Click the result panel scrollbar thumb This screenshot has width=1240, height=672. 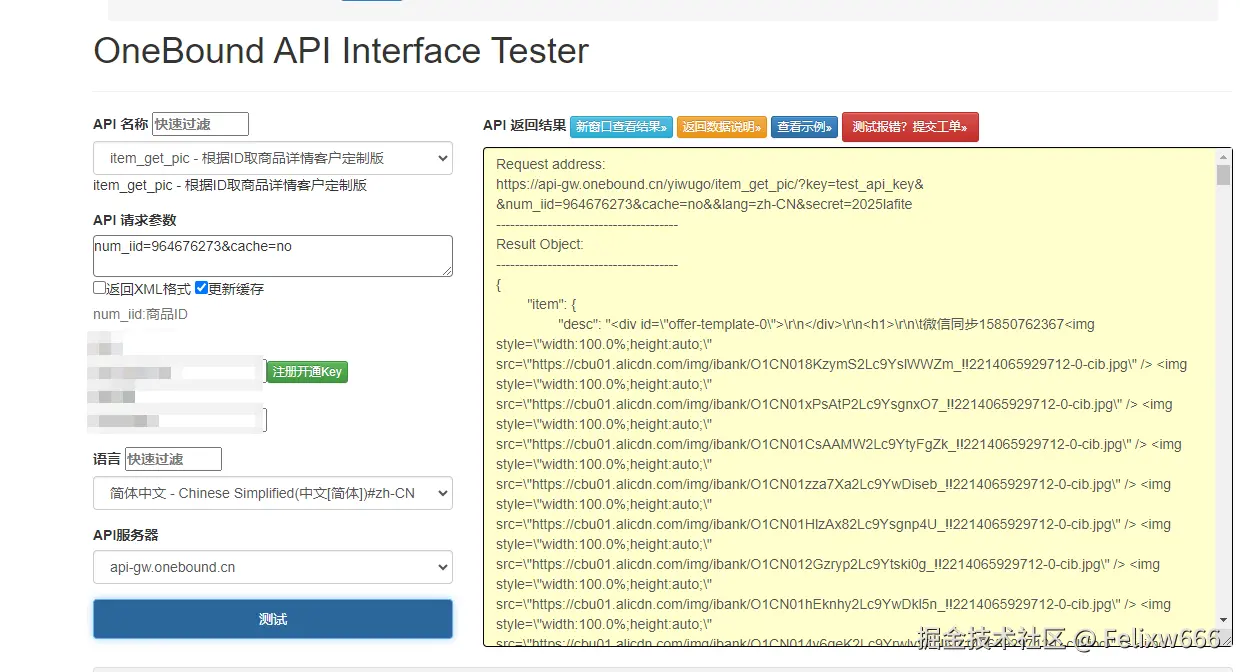tap(1223, 176)
